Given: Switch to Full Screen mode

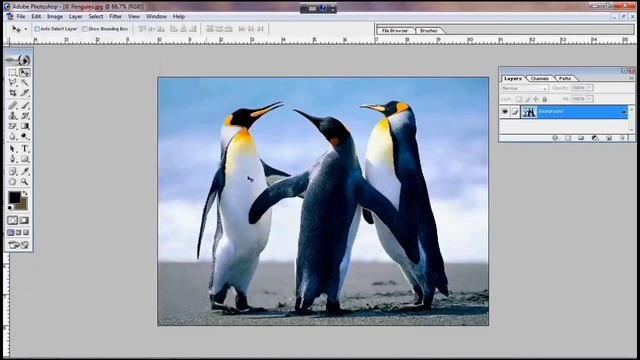Looking at the screenshot, I should point(26,233).
